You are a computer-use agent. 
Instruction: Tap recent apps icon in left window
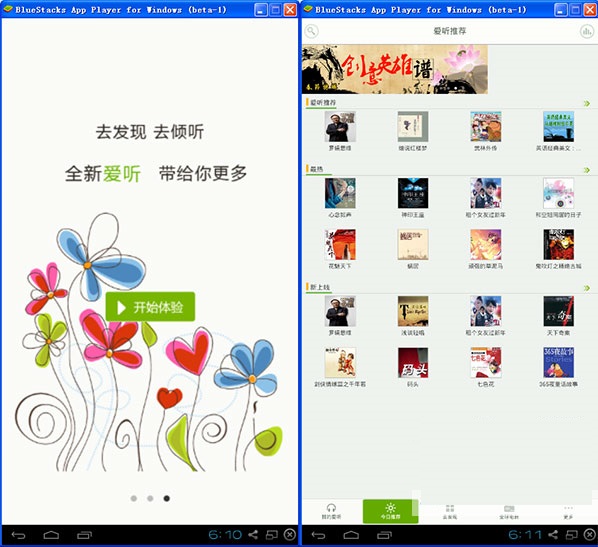pyautogui.click(x=84, y=535)
